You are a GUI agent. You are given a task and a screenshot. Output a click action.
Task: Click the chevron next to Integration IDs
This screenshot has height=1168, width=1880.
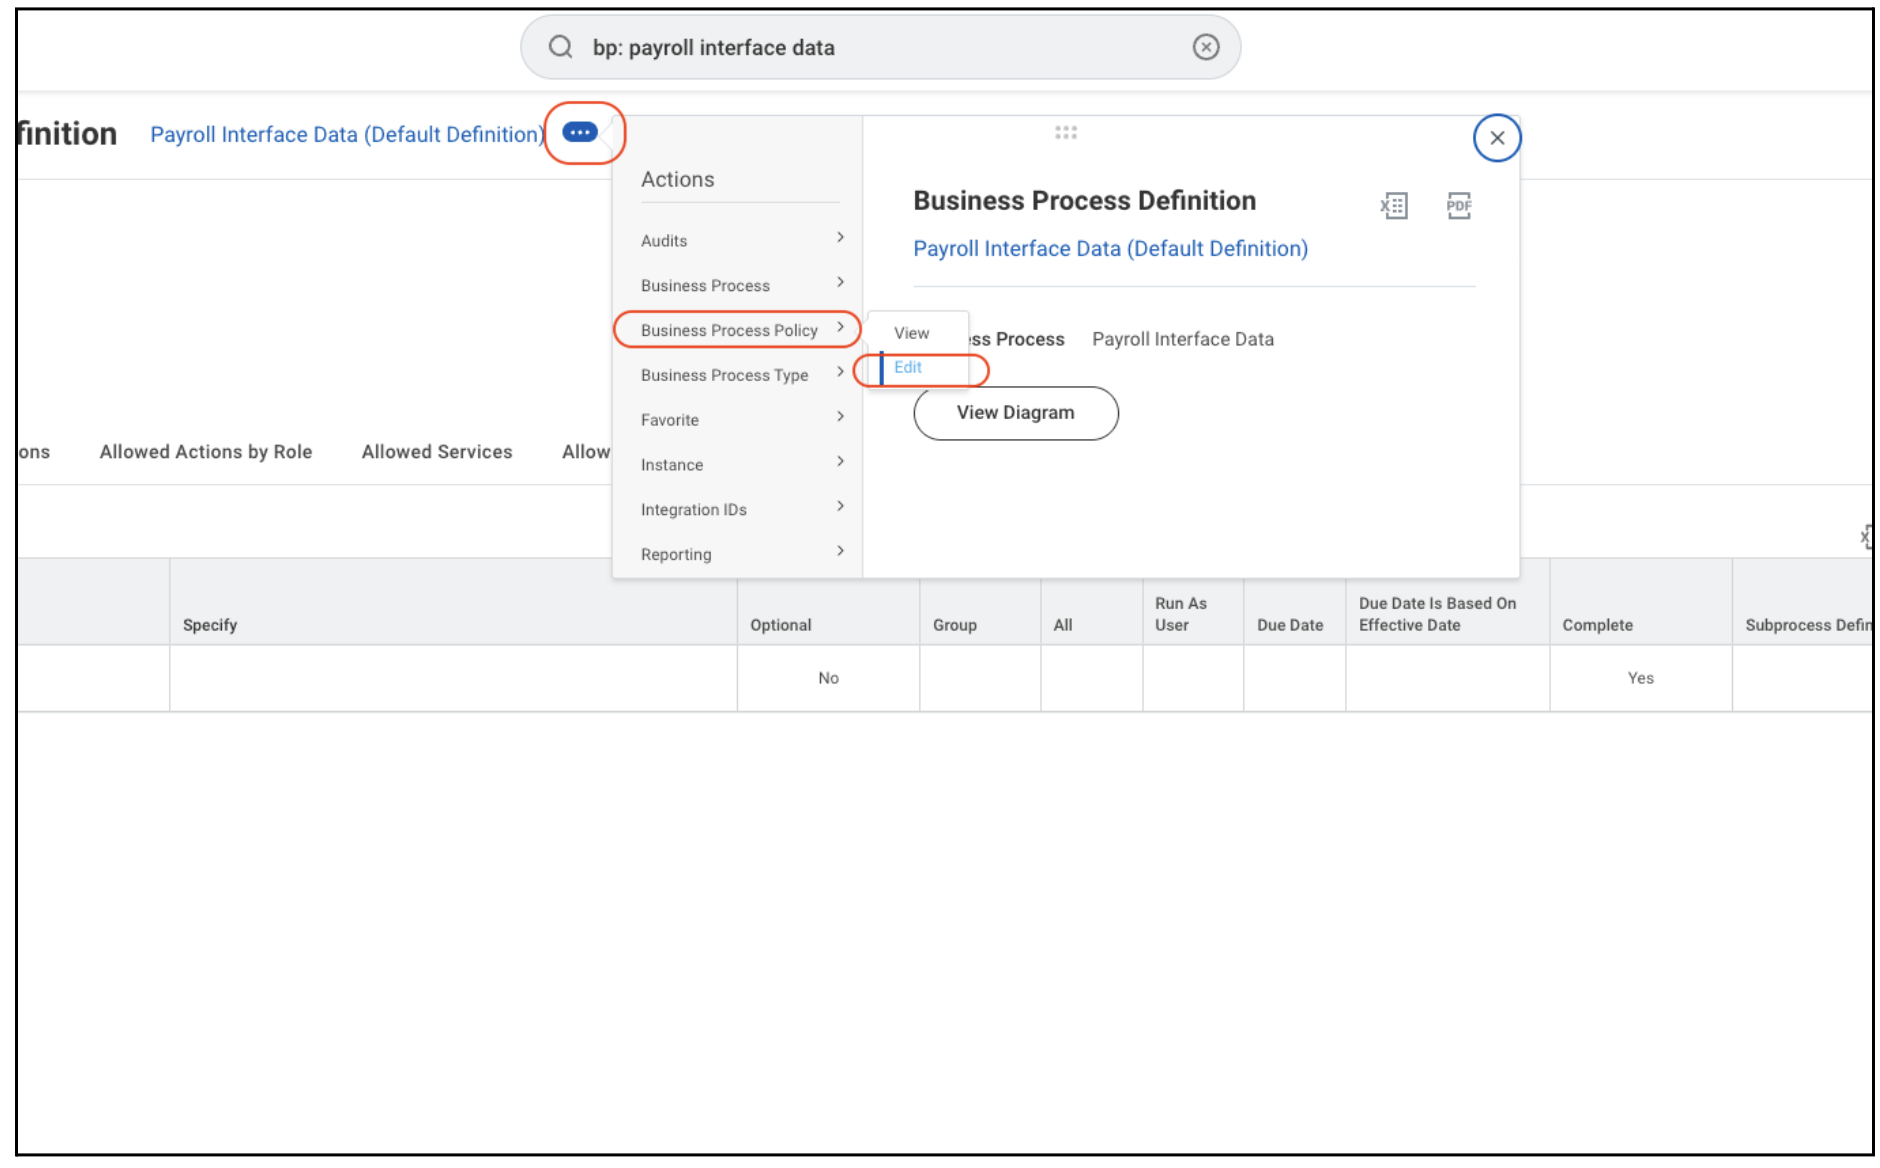pyautogui.click(x=840, y=506)
